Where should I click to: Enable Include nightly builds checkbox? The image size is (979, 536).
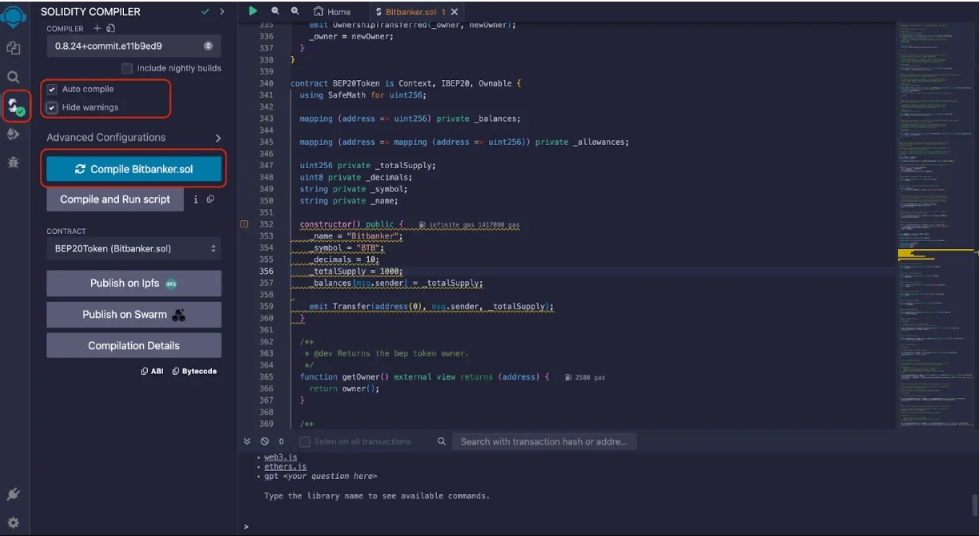click(127, 68)
